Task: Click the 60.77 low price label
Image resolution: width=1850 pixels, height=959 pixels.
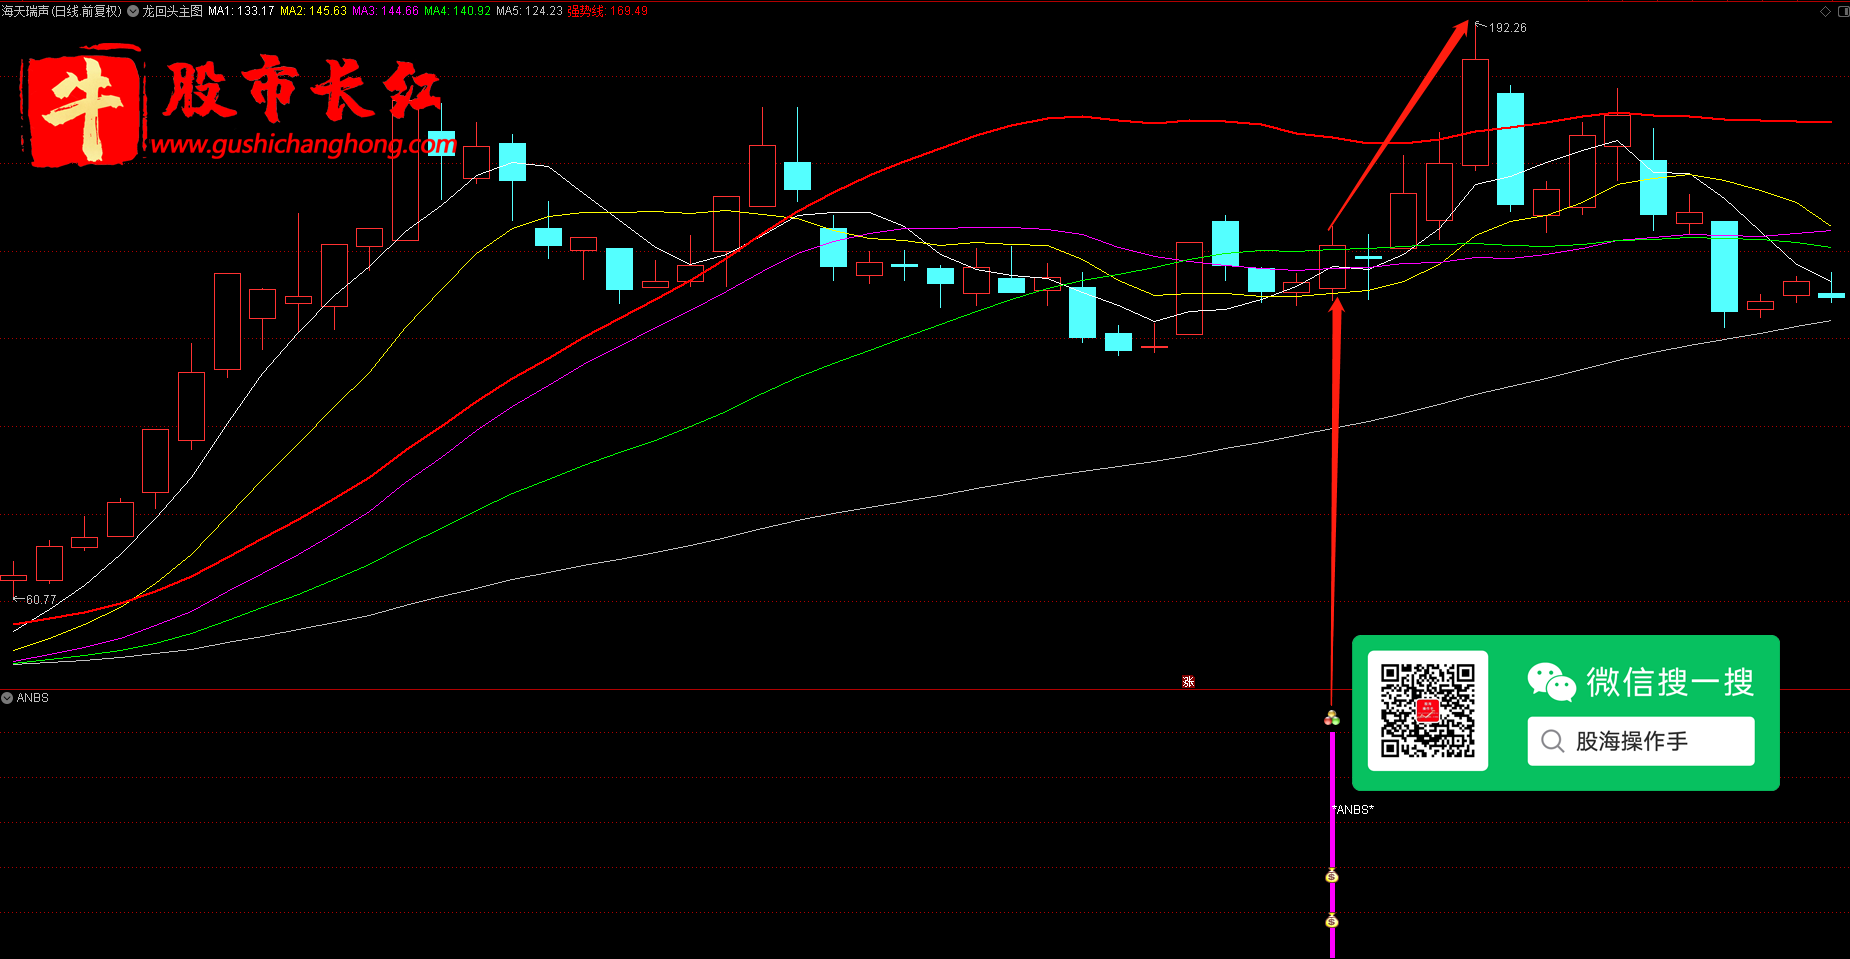Action: (41, 600)
